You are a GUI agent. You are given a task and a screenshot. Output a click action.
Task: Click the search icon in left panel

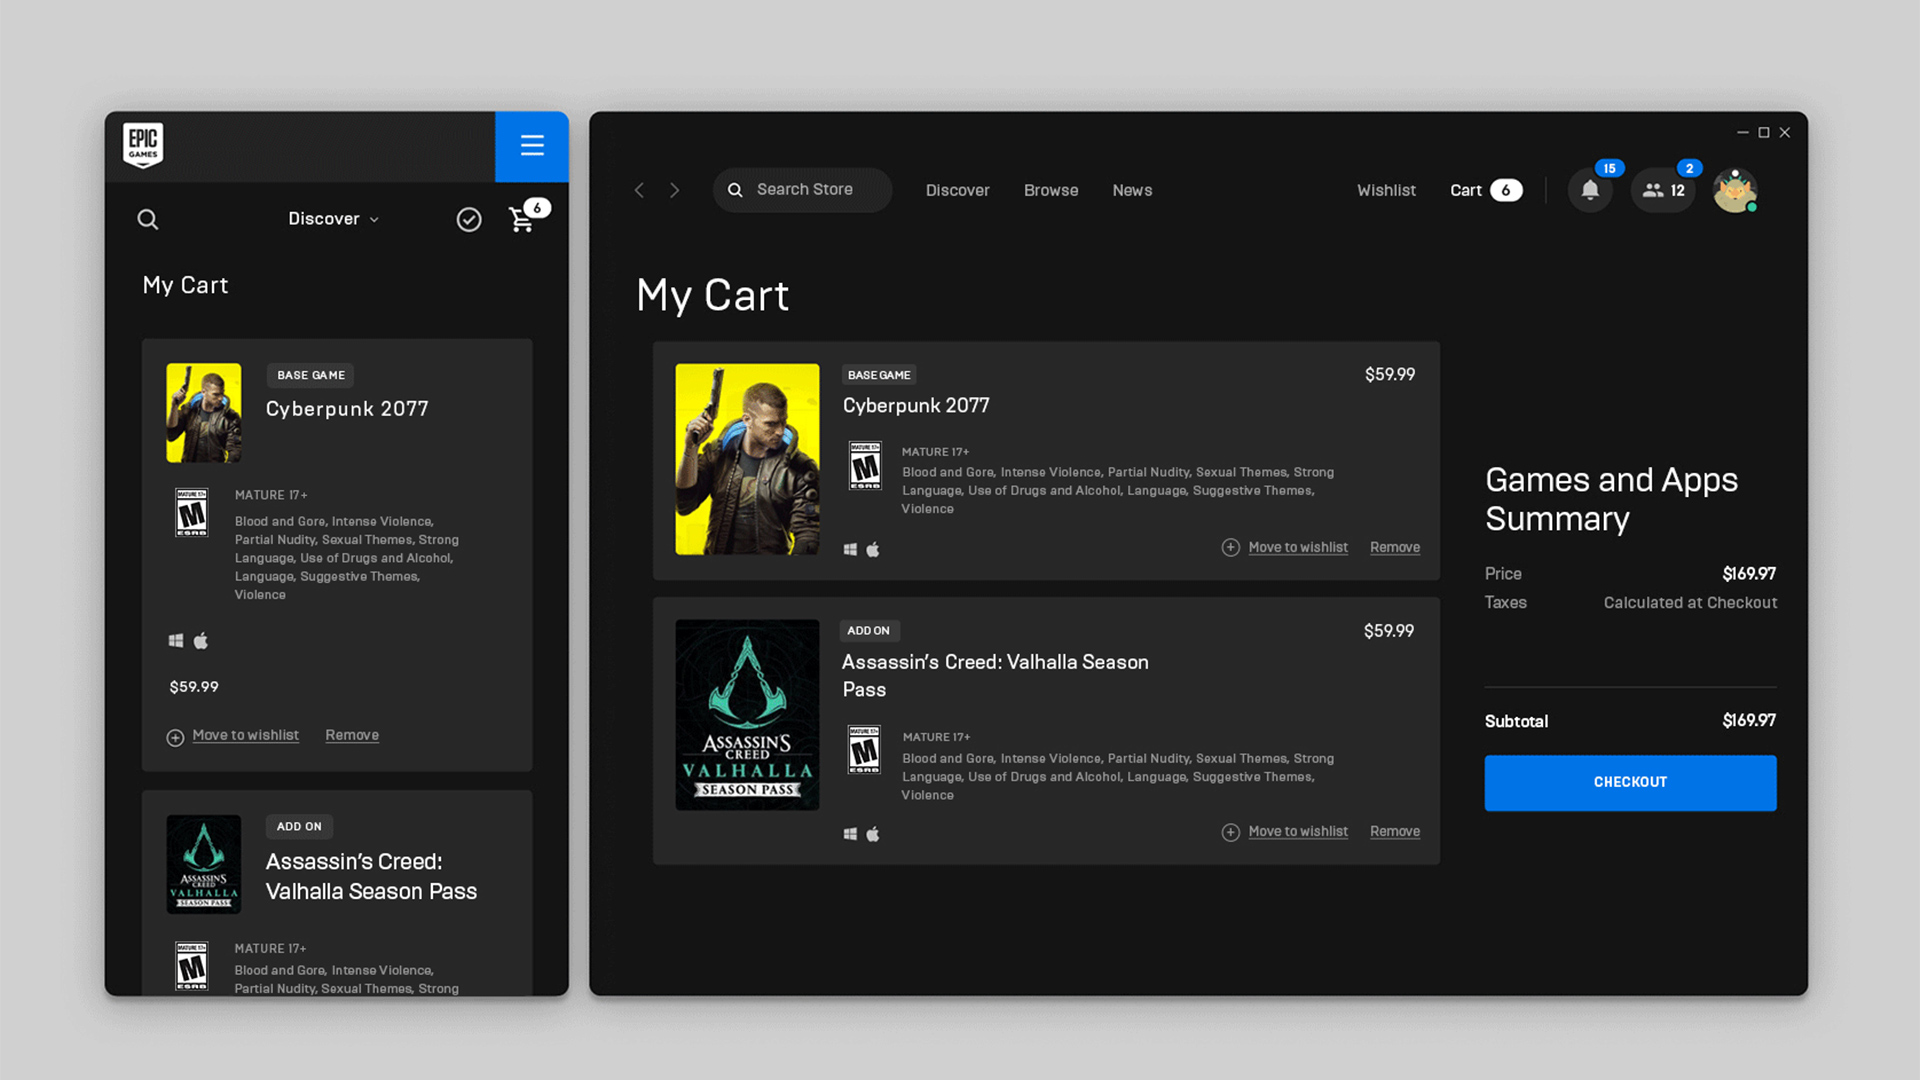[x=149, y=218]
